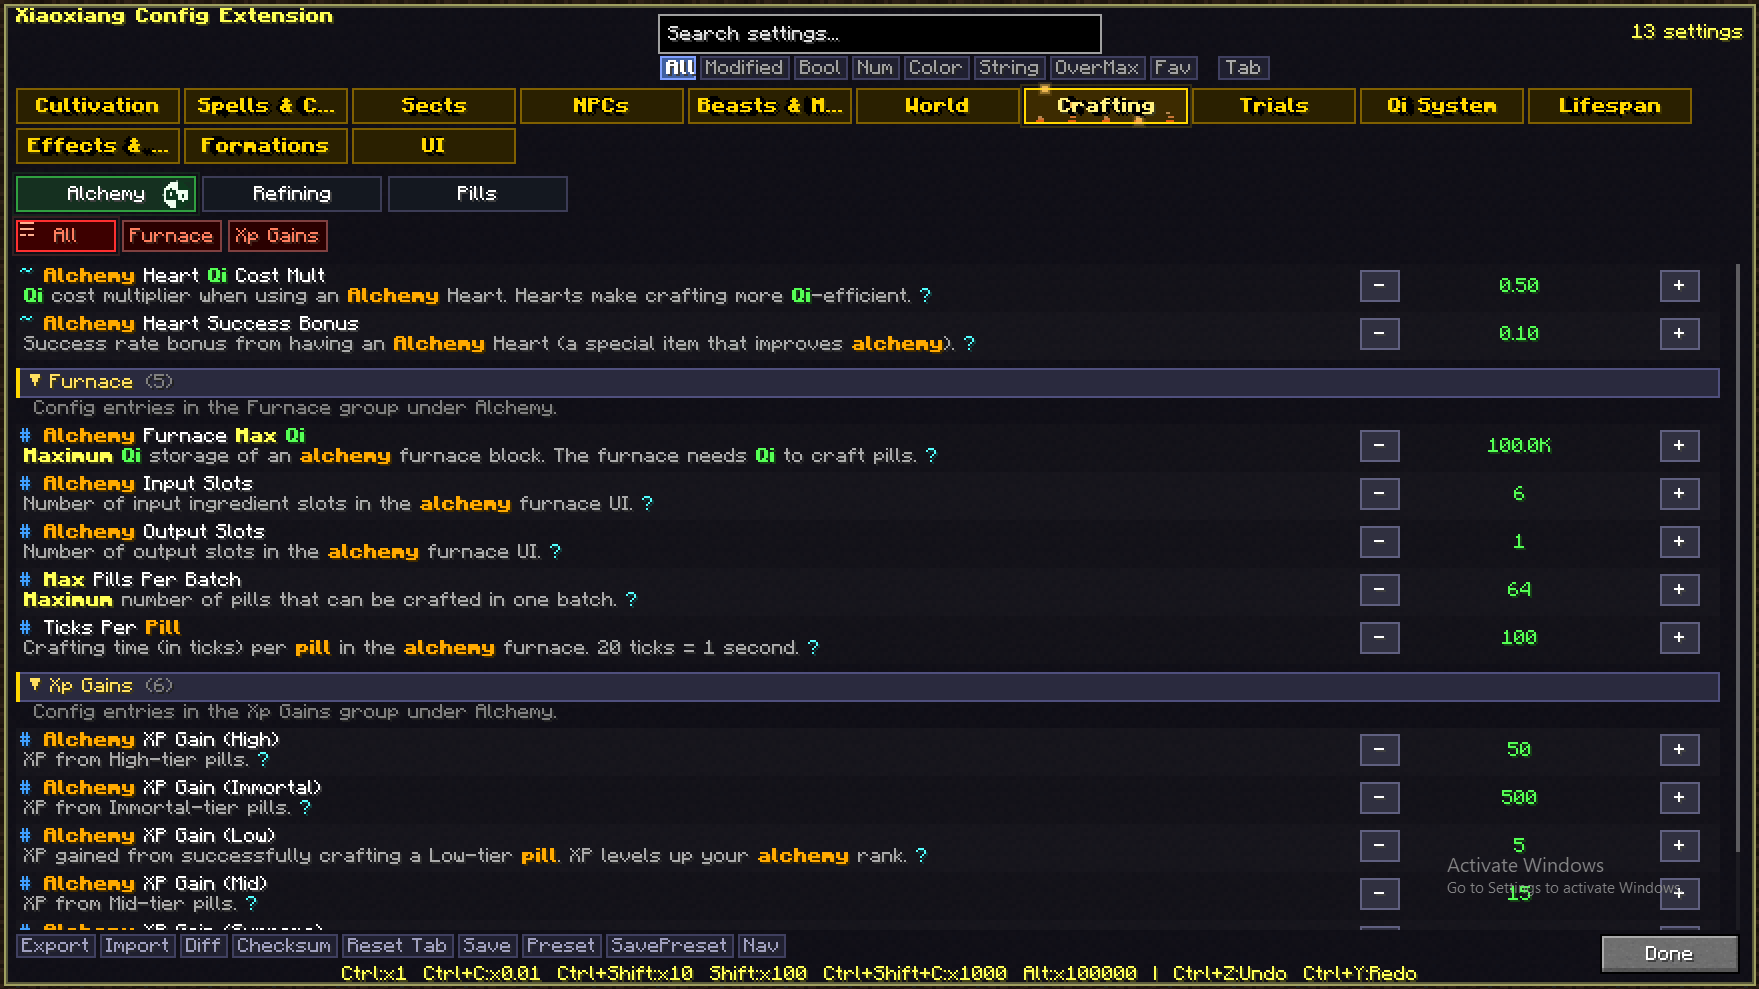Filter by the Xp Gains group chip

tap(277, 236)
